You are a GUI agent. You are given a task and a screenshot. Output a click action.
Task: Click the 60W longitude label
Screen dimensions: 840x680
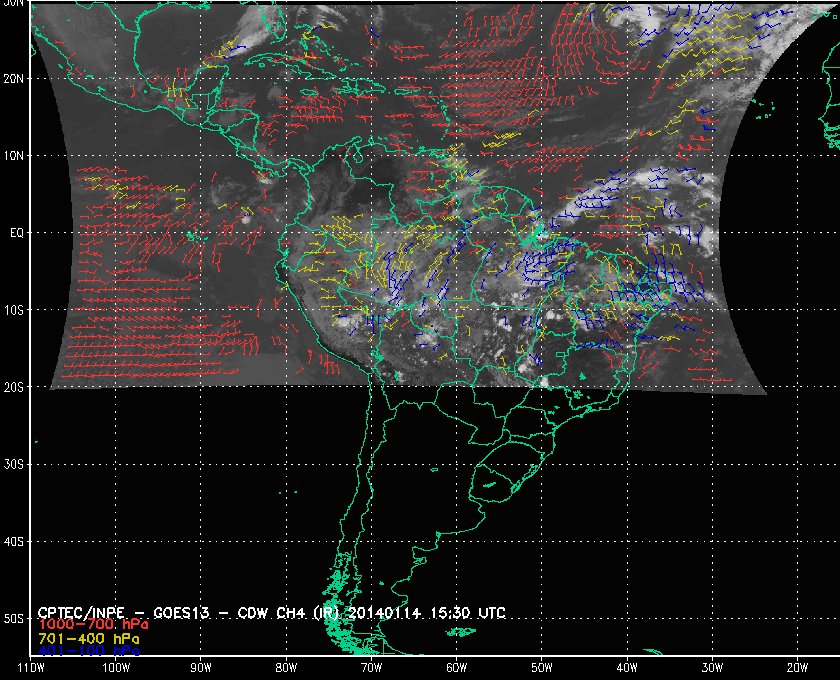[456, 668]
